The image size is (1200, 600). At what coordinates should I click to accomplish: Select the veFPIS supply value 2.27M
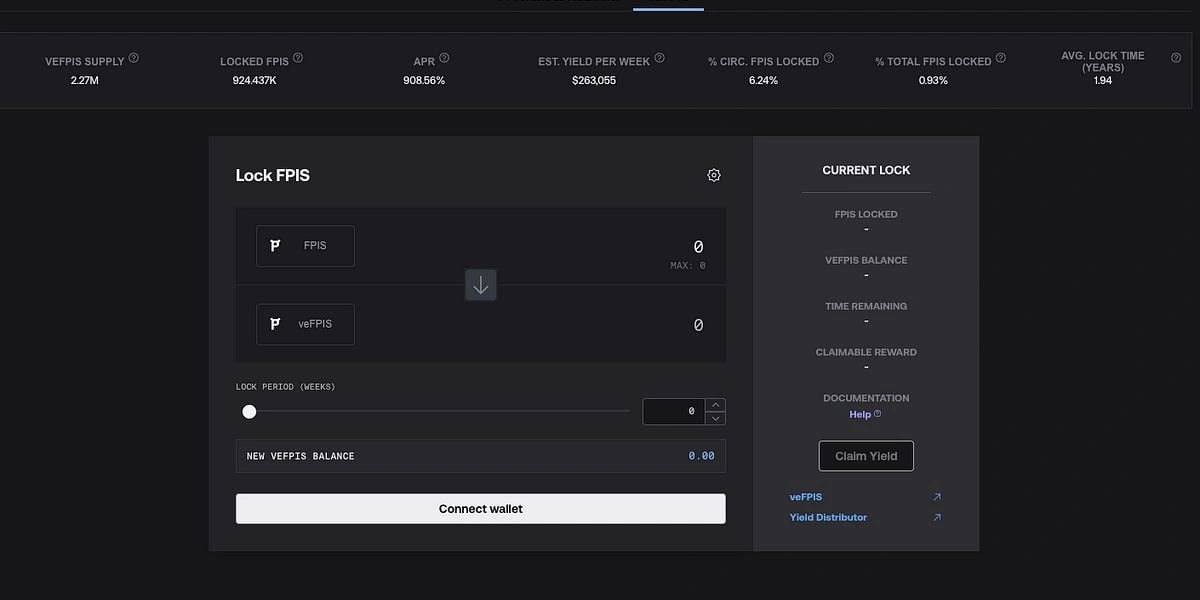[x=85, y=80]
